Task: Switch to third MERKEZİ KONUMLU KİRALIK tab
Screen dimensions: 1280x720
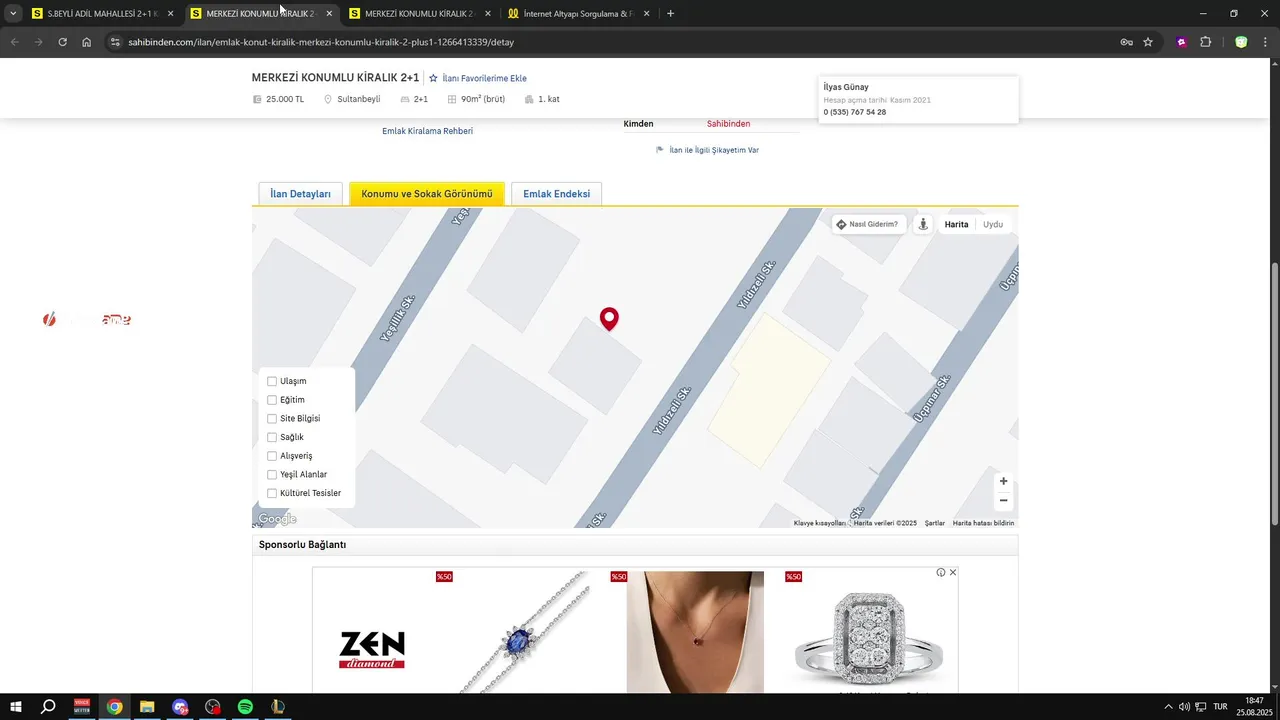Action: click(420, 14)
